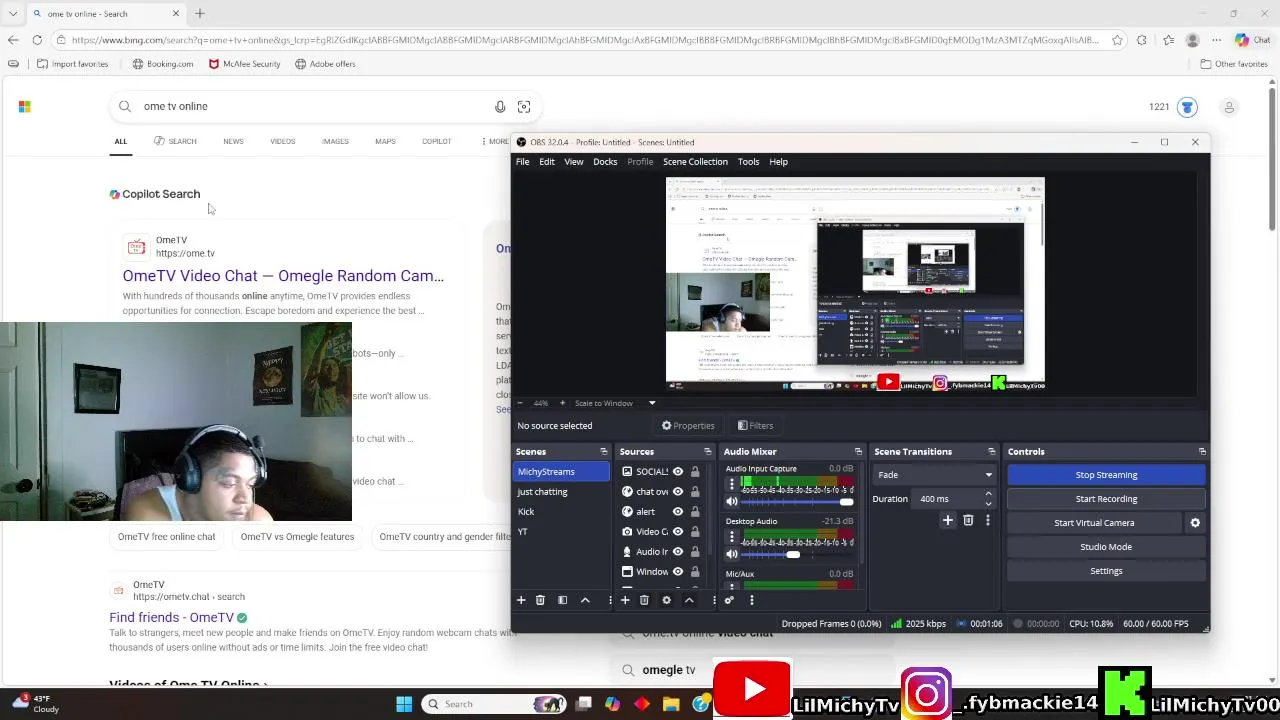Viewport: 1280px width, 720px height.
Task: Open OBS File menu
Action: pos(523,162)
